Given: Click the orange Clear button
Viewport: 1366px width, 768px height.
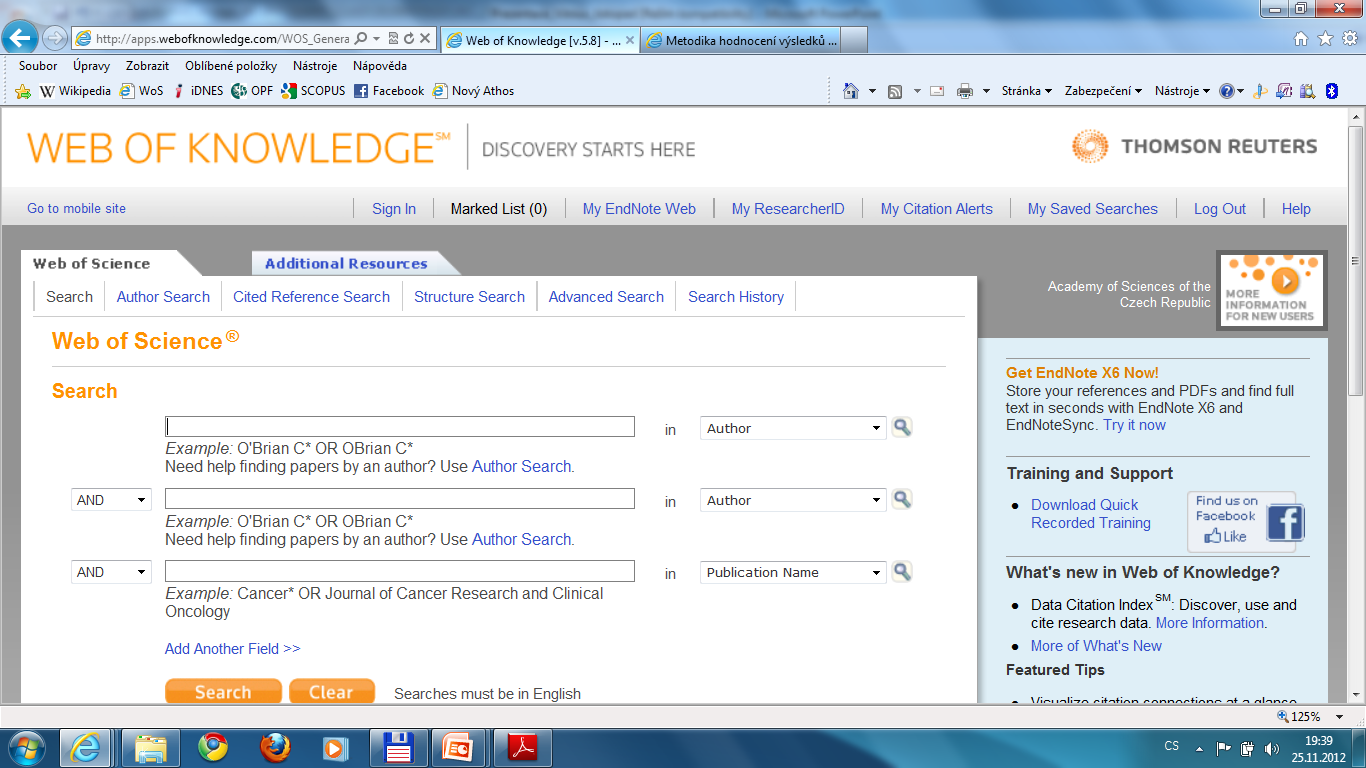Looking at the screenshot, I should tap(331, 692).
